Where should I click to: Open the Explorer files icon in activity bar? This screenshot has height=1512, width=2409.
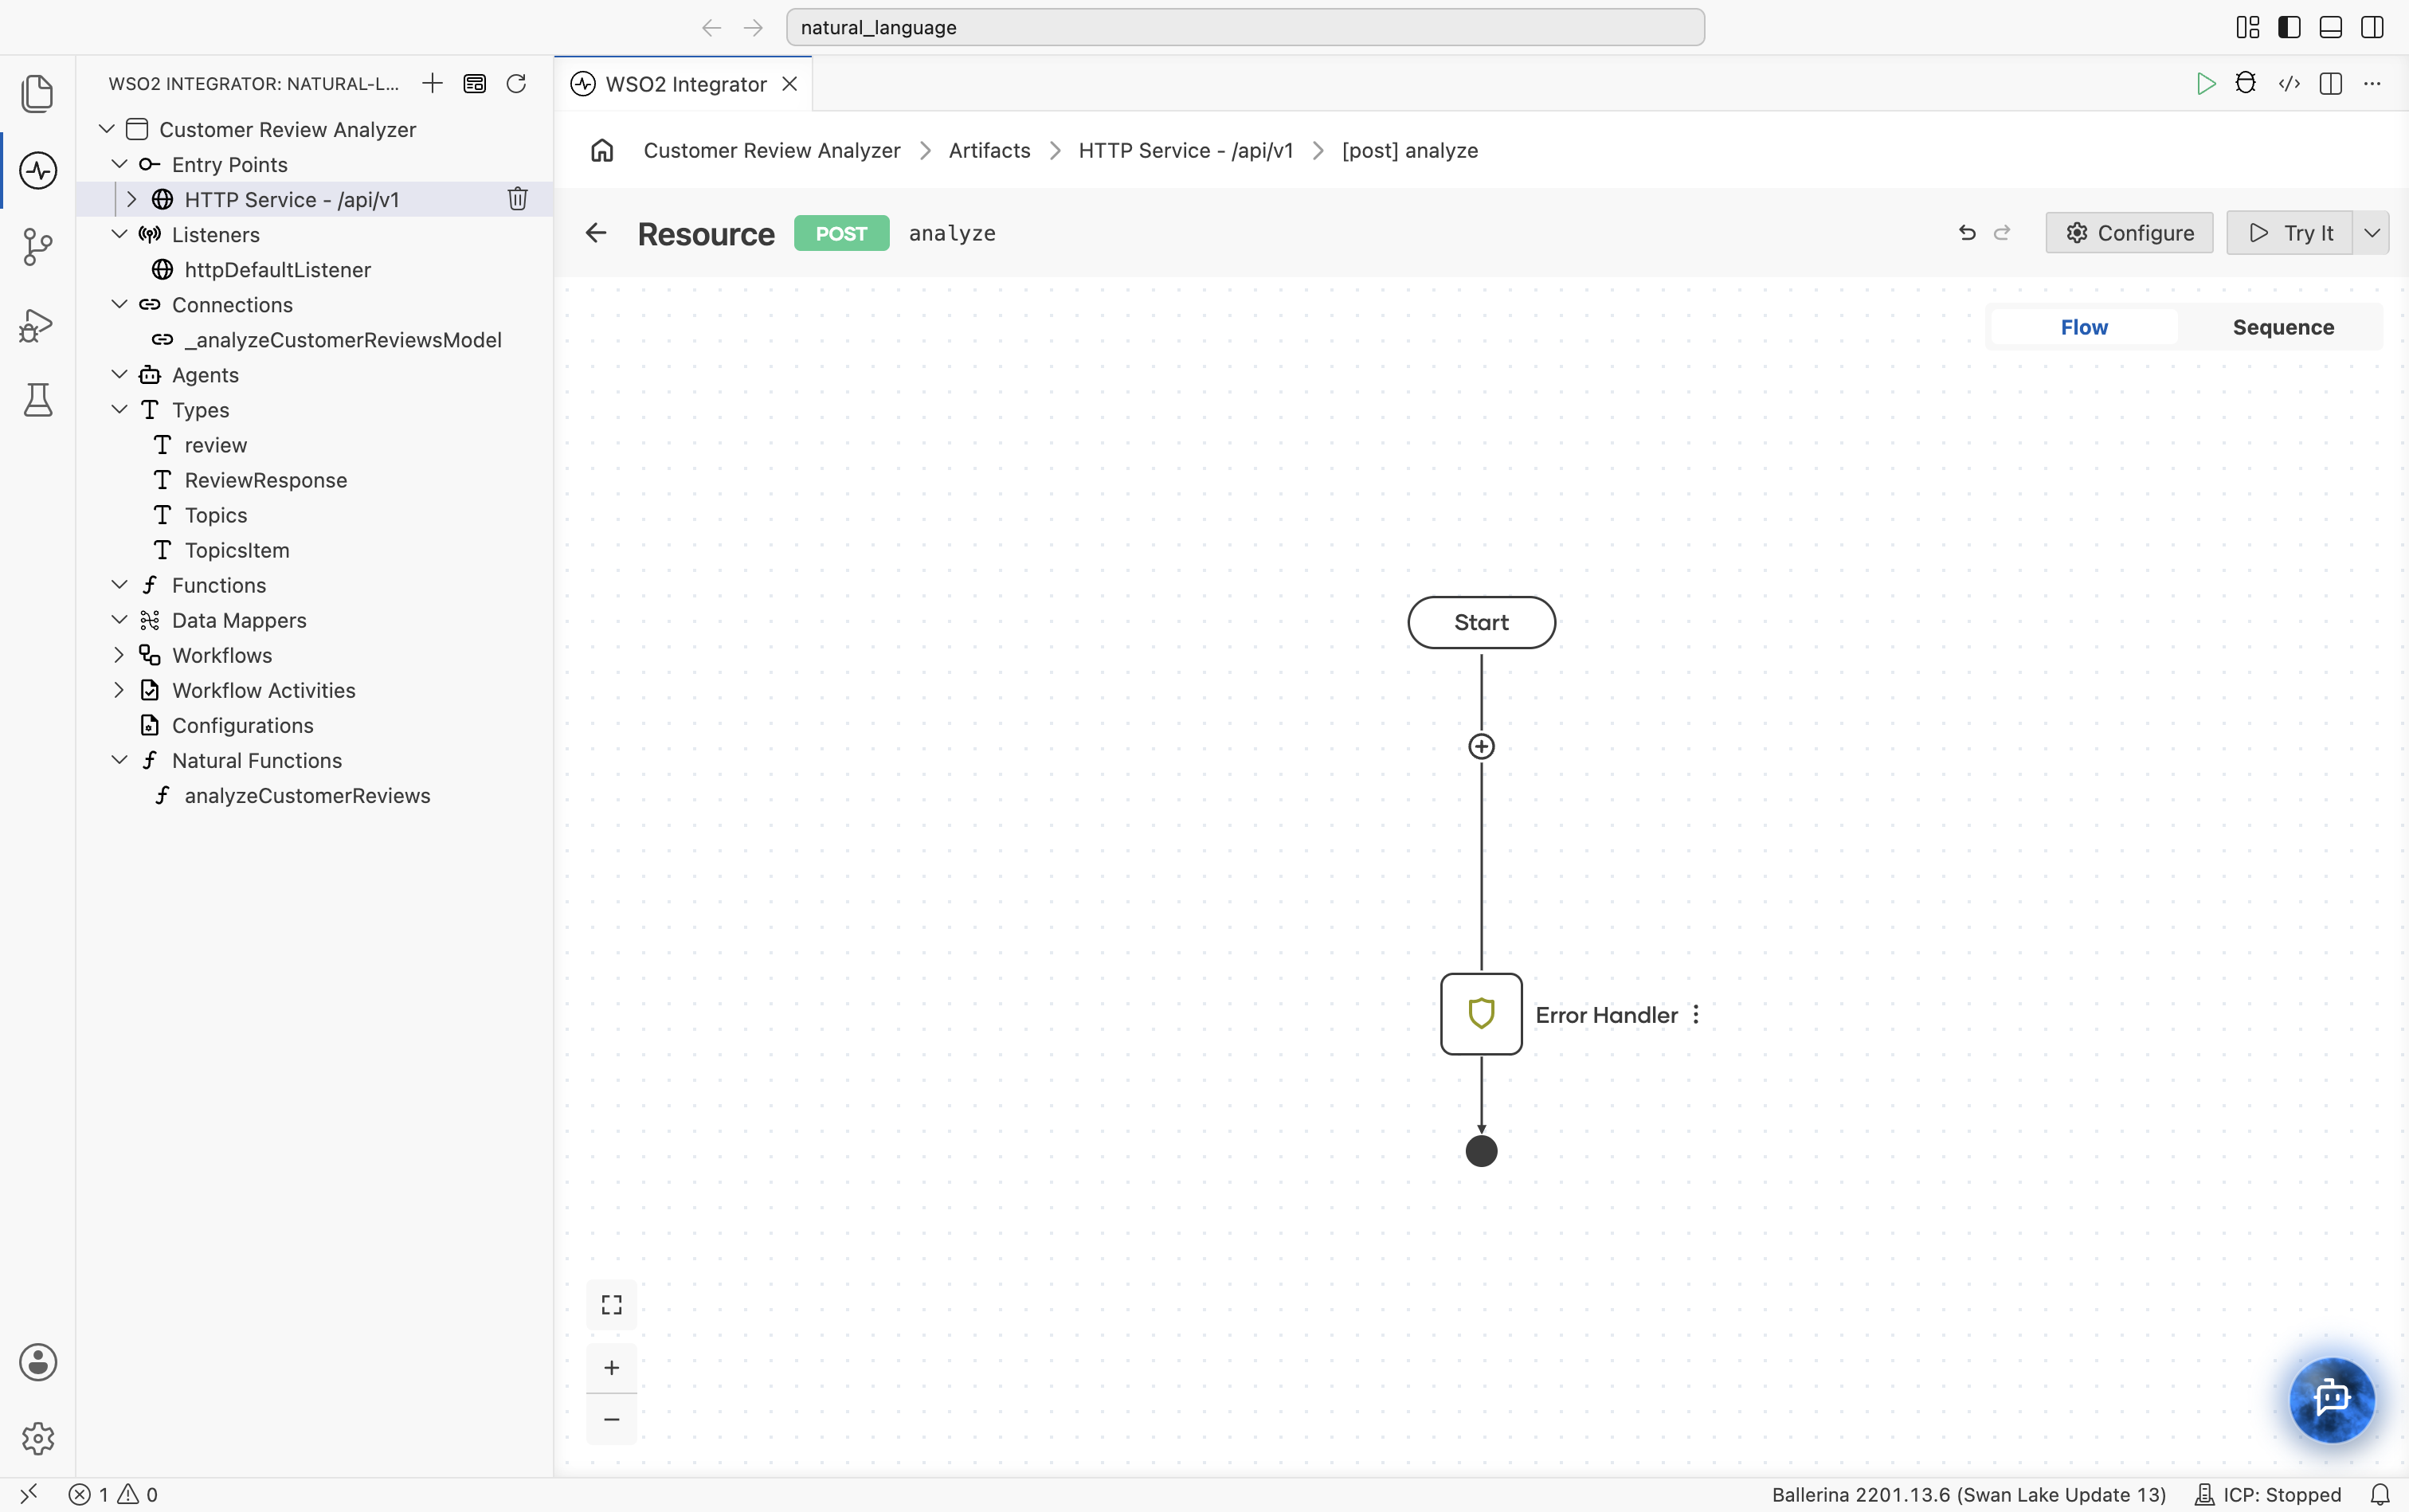[x=37, y=93]
